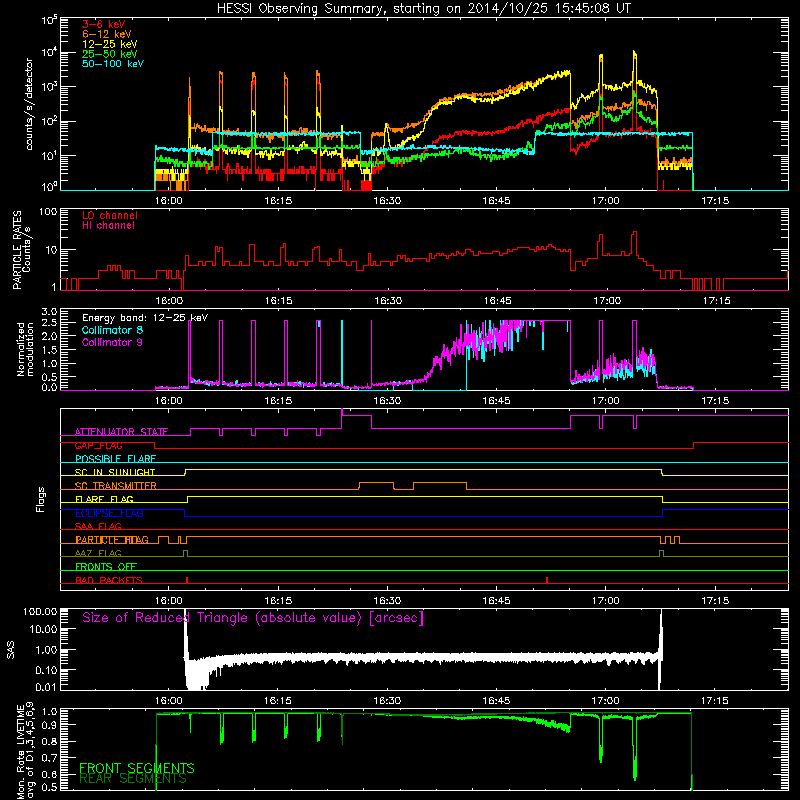Click the 17:00 tick under SAS plot

606,701
